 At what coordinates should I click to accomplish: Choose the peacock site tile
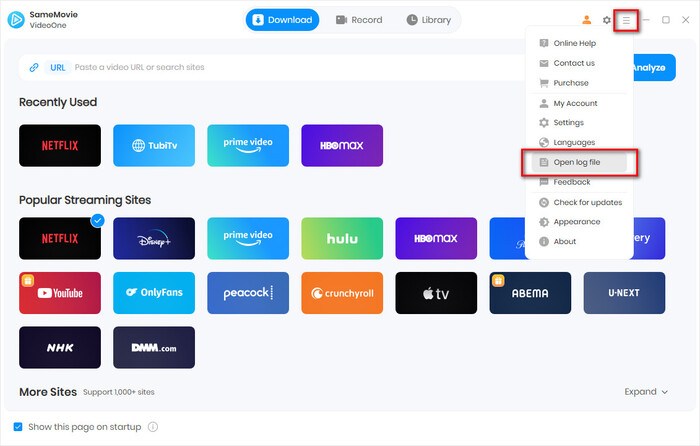(x=248, y=293)
